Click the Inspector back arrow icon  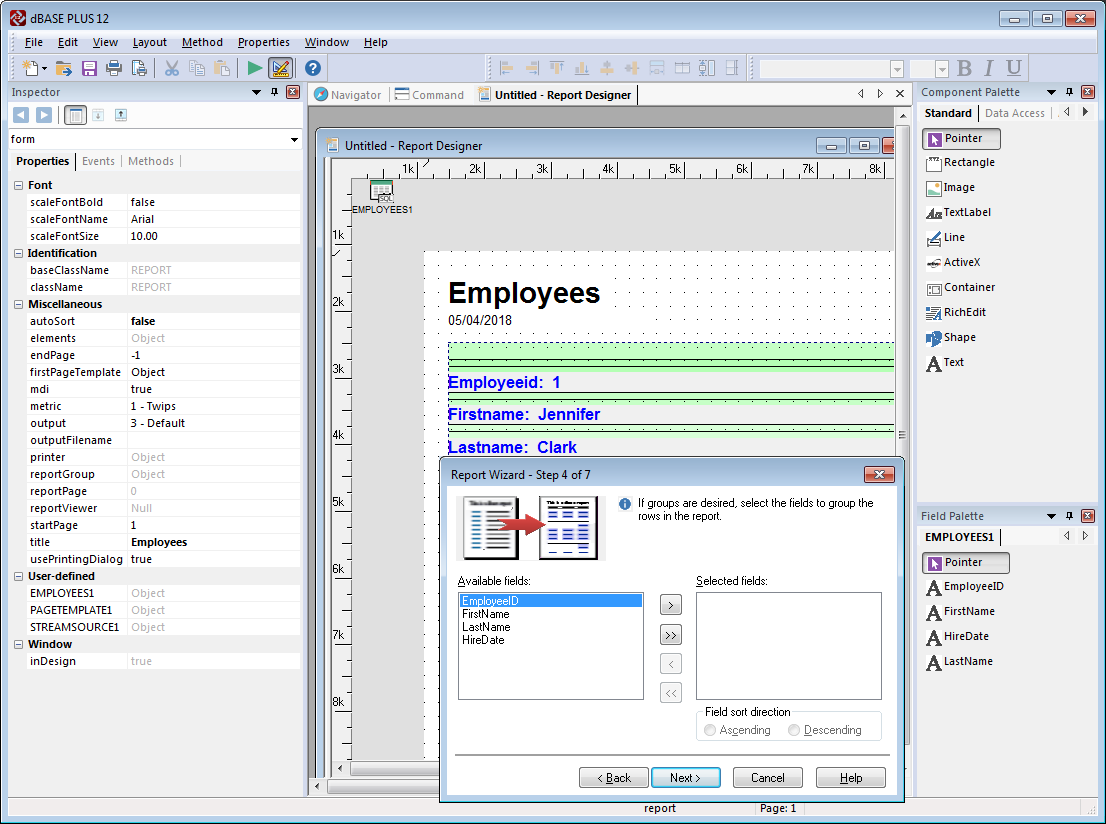21,115
